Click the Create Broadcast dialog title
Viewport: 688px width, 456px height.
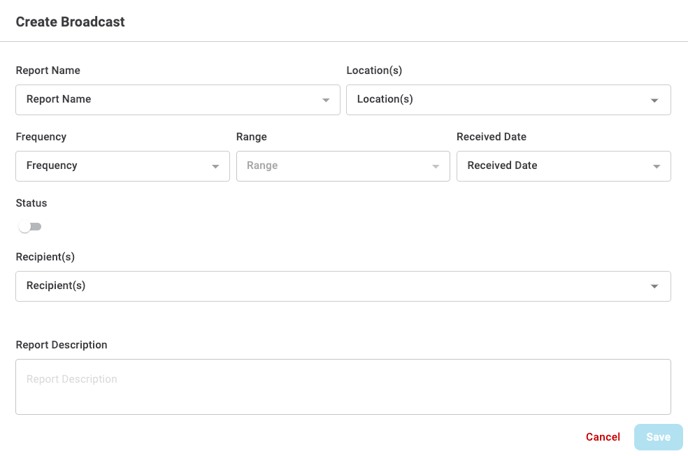point(70,22)
